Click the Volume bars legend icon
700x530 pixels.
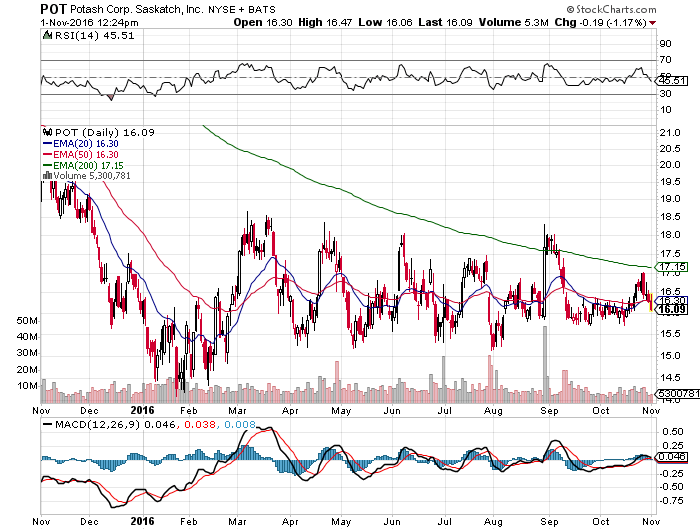[x=47, y=175]
